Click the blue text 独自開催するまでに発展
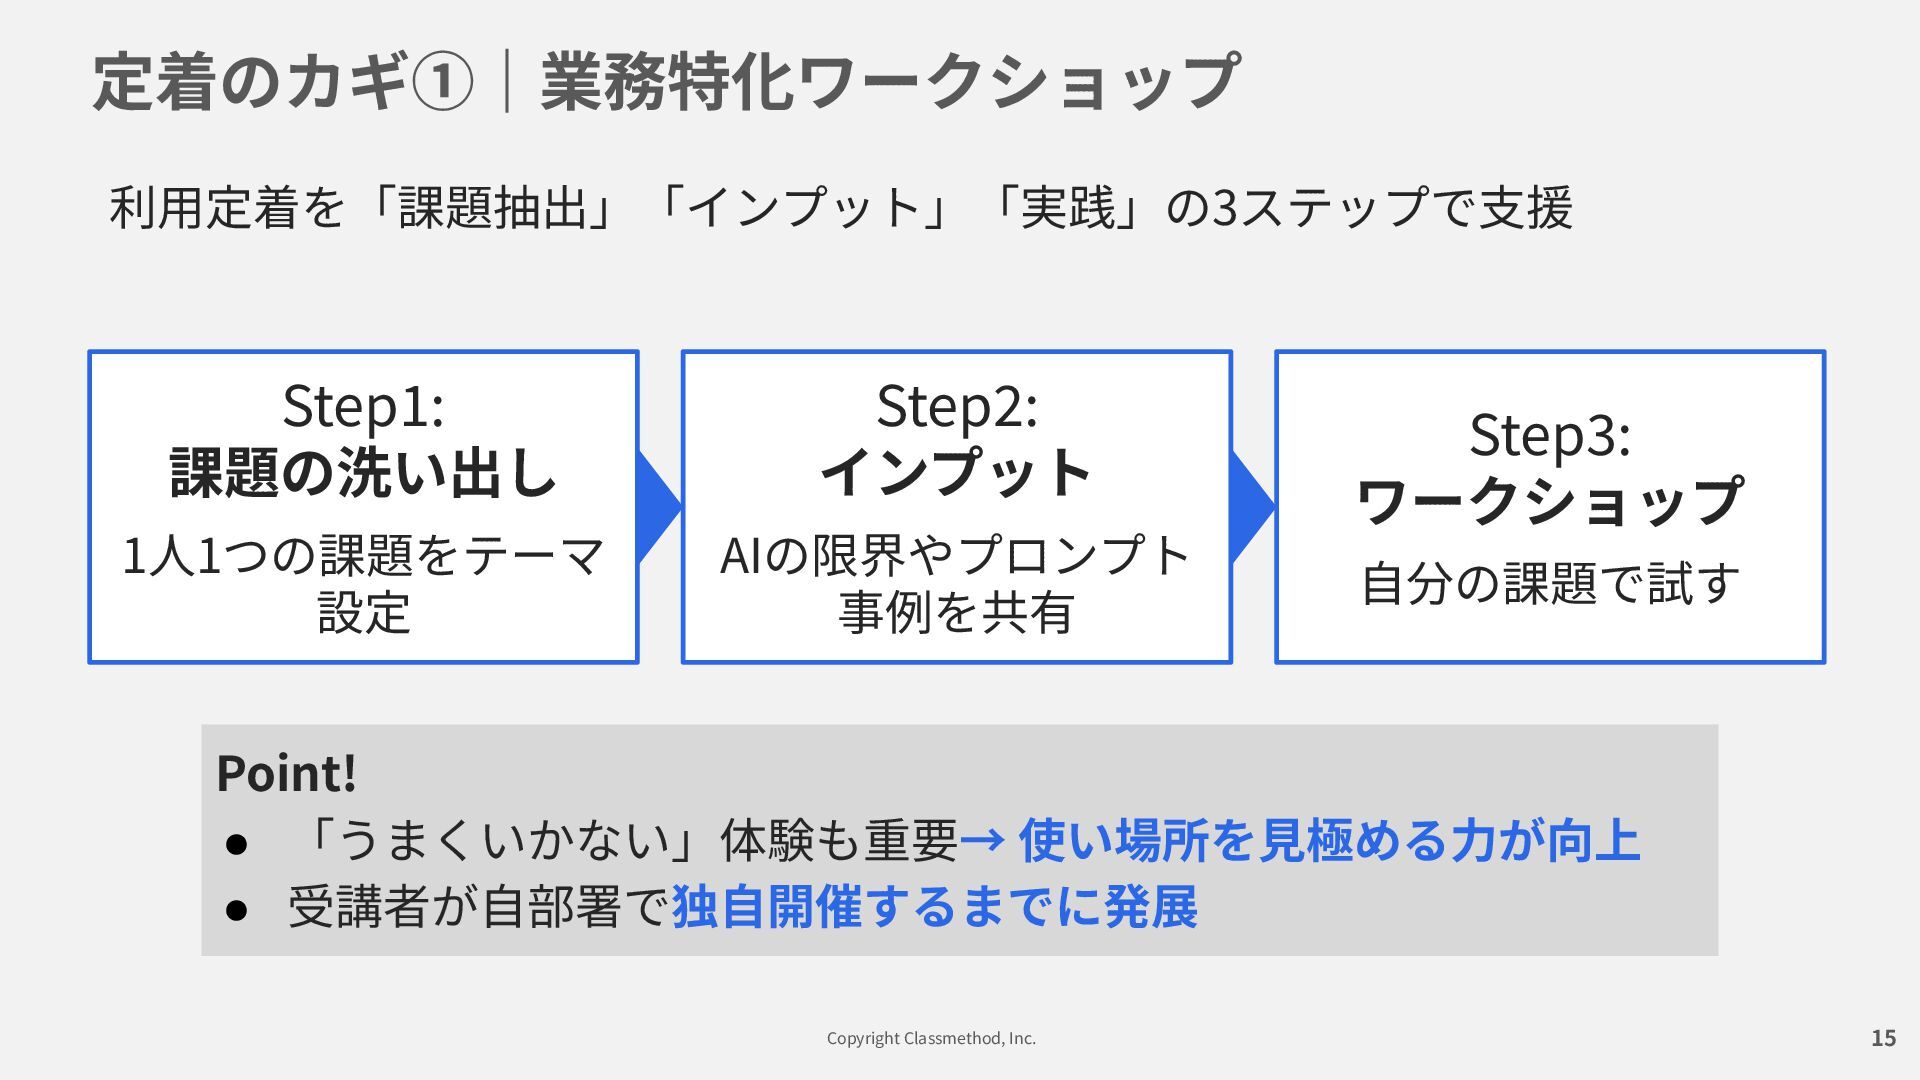1920x1080 pixels. pyautogui.click(x=934, y=908)
